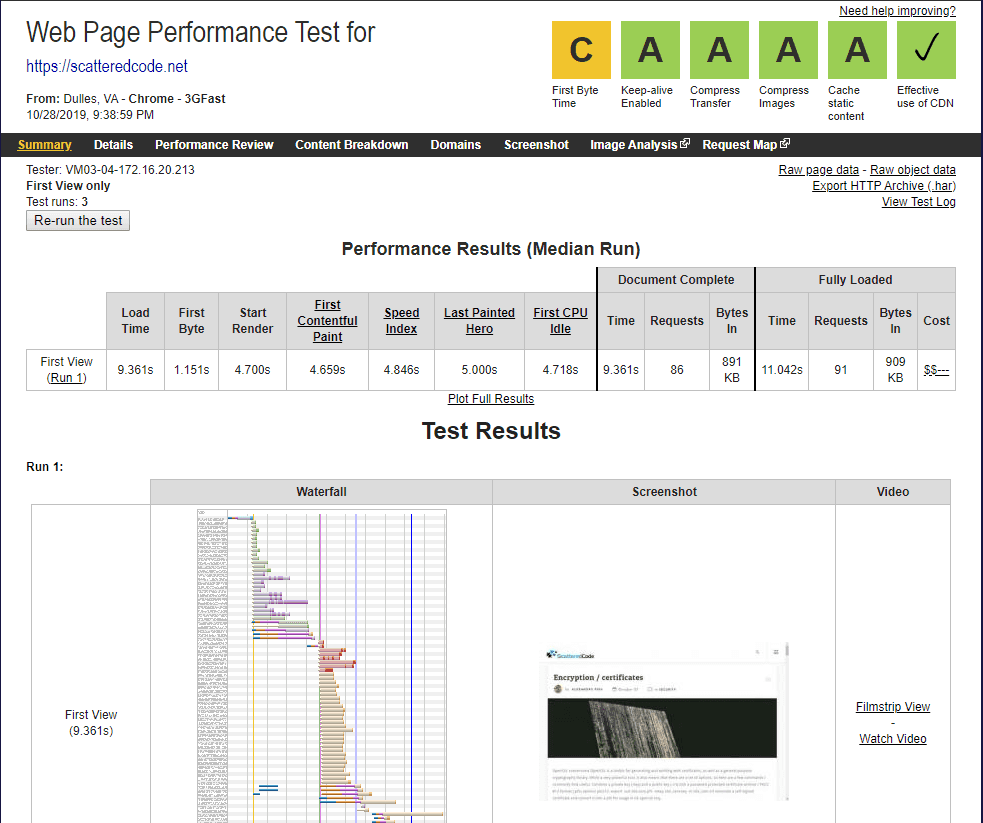The image size is (983, 823).
Task: Open the Compress Images A grade details
Action: coord(788,49)
